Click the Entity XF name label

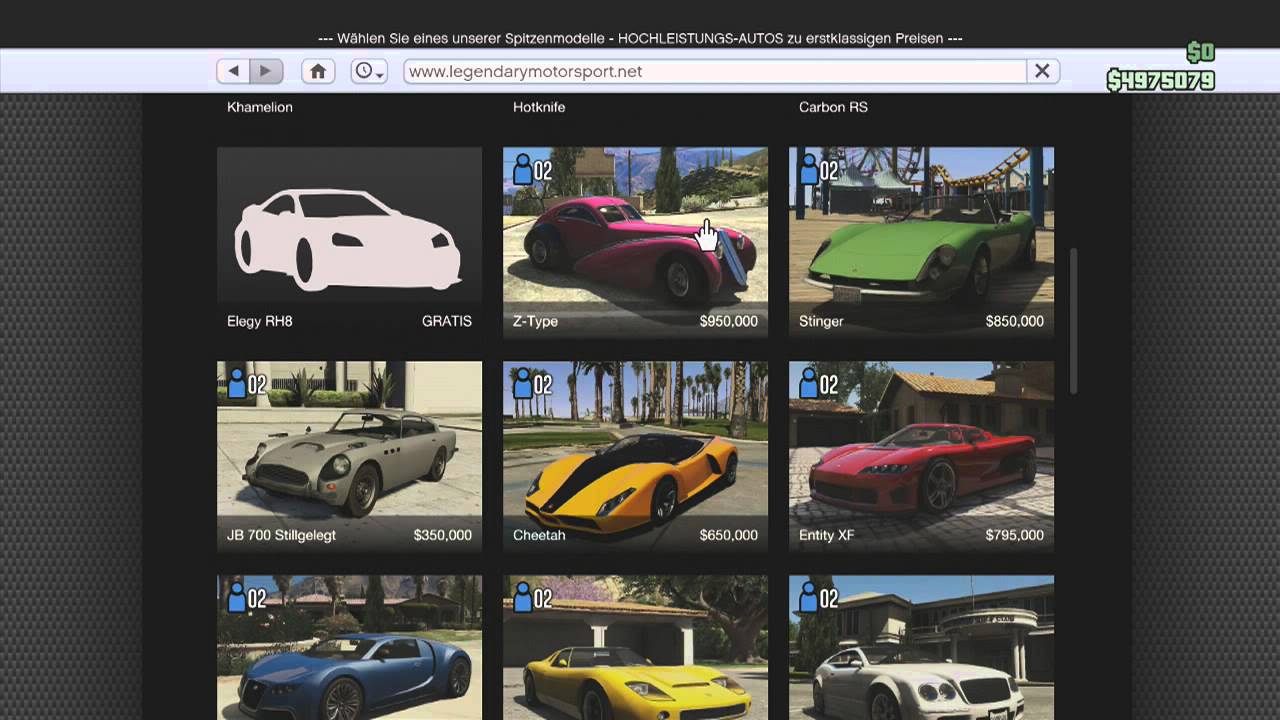(x=826, y=535)
